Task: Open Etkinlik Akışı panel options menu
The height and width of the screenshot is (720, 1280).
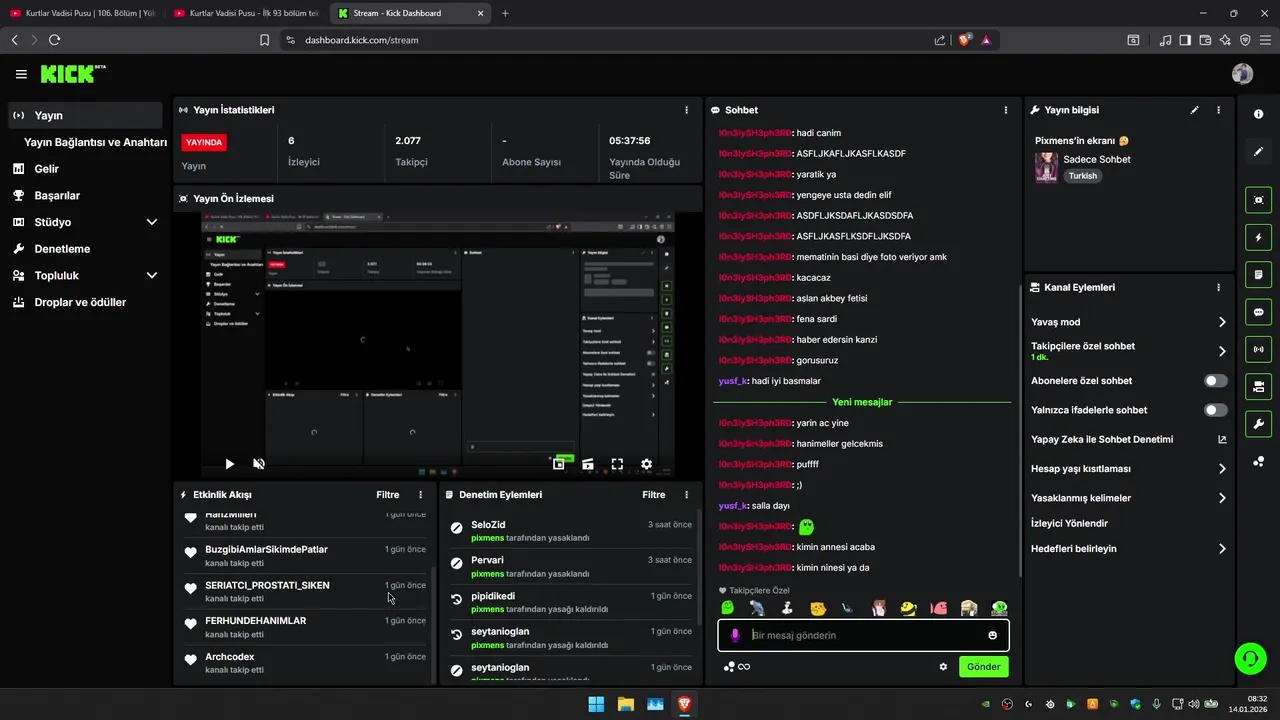Action: pos(420,495)
